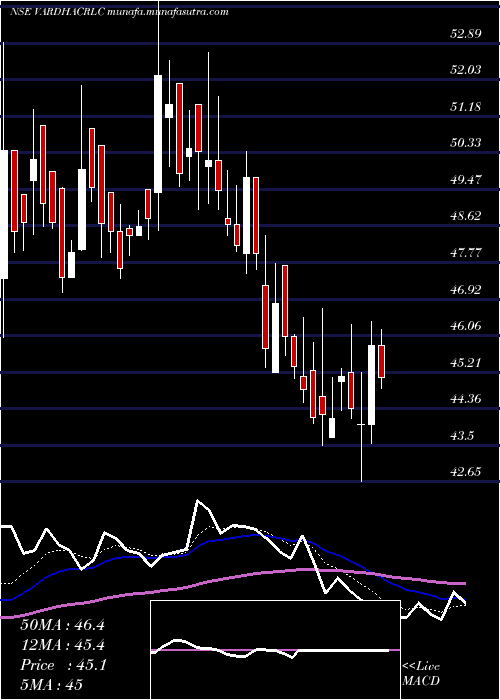Select the 12MA : 45.4 legend text
Screen dimensions: 500x700
62,645
